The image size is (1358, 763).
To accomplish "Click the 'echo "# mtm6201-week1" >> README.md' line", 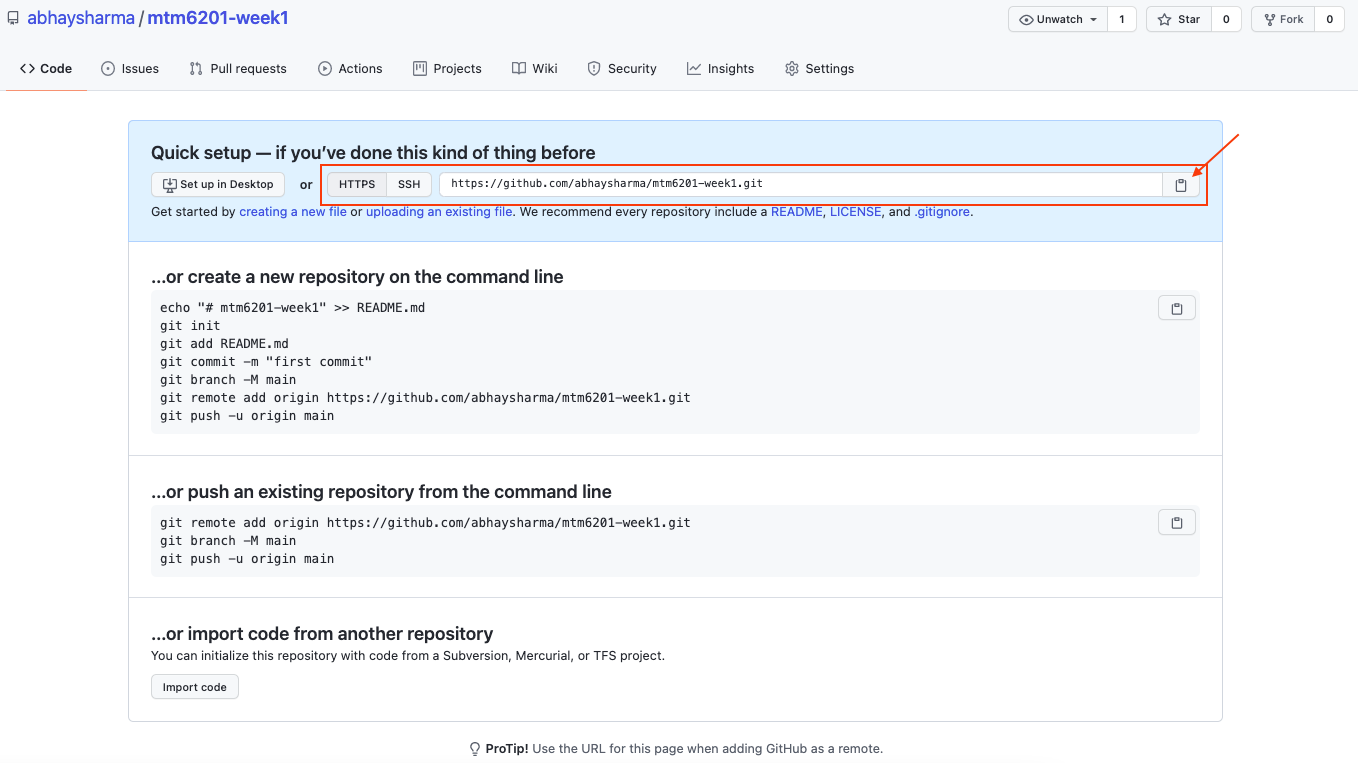I will (x=293, y=308).
